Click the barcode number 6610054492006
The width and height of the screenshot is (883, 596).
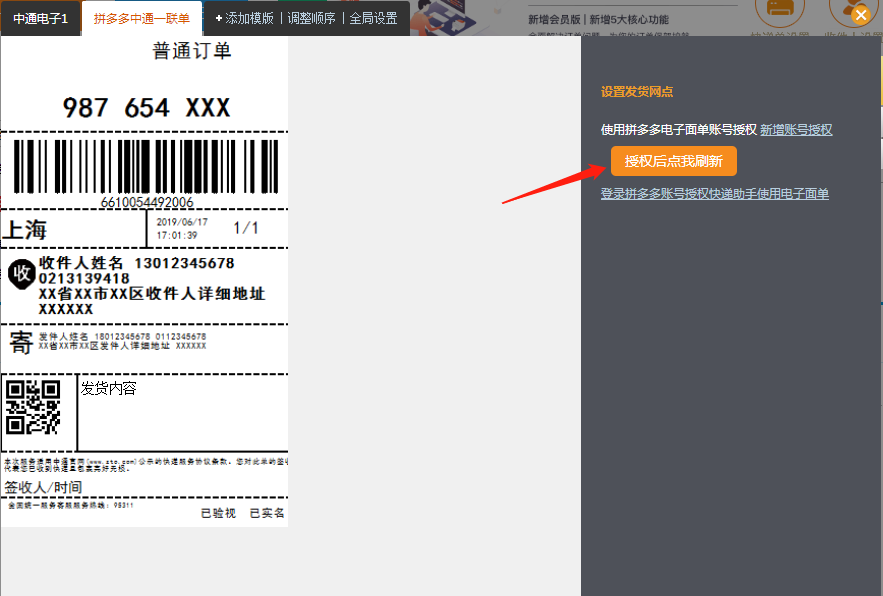(x=147, y=202)
